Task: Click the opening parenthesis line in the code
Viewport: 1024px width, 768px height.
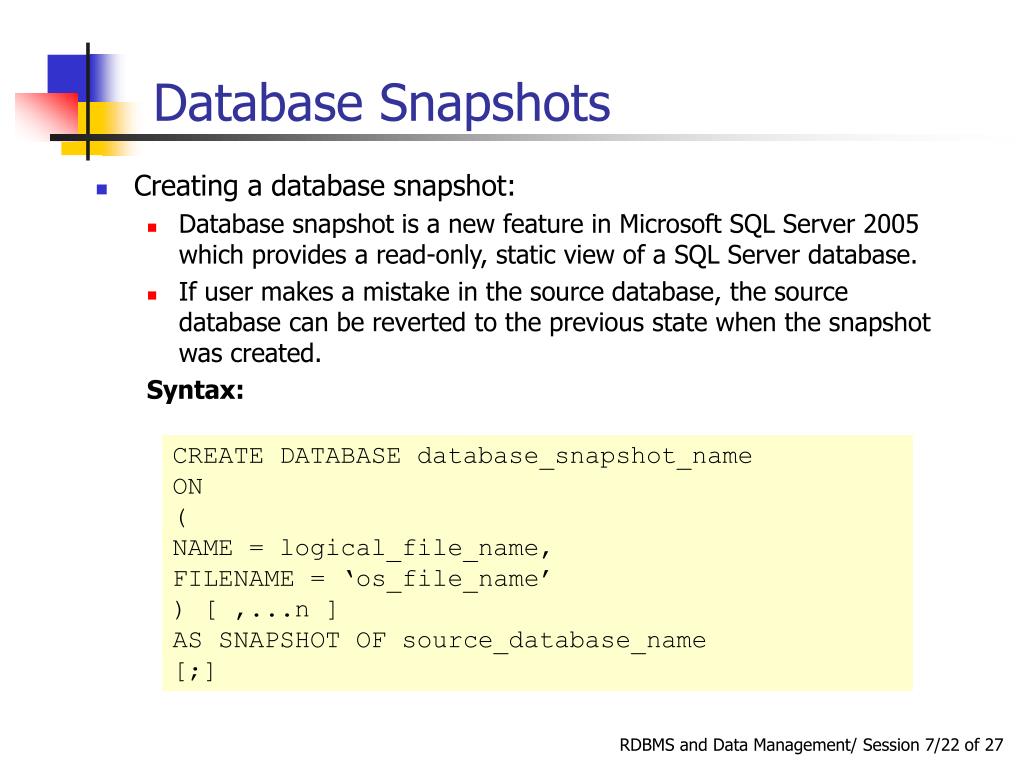Action: pyautogui.click(x=182, y=518)
